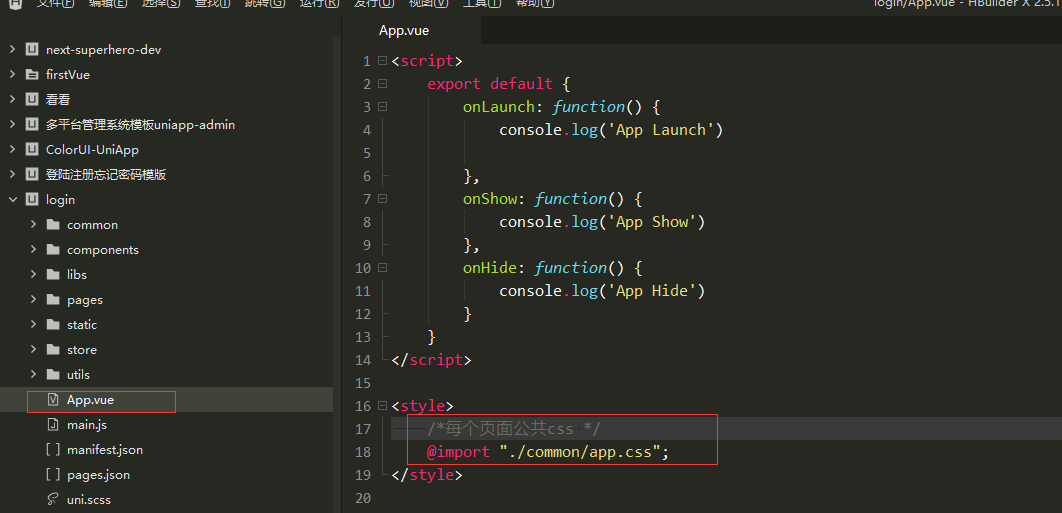Image resolution: width=1062 pixels, height=513 pixels.
Task: Select the components folder label
Action: click(x=102, y=249)
